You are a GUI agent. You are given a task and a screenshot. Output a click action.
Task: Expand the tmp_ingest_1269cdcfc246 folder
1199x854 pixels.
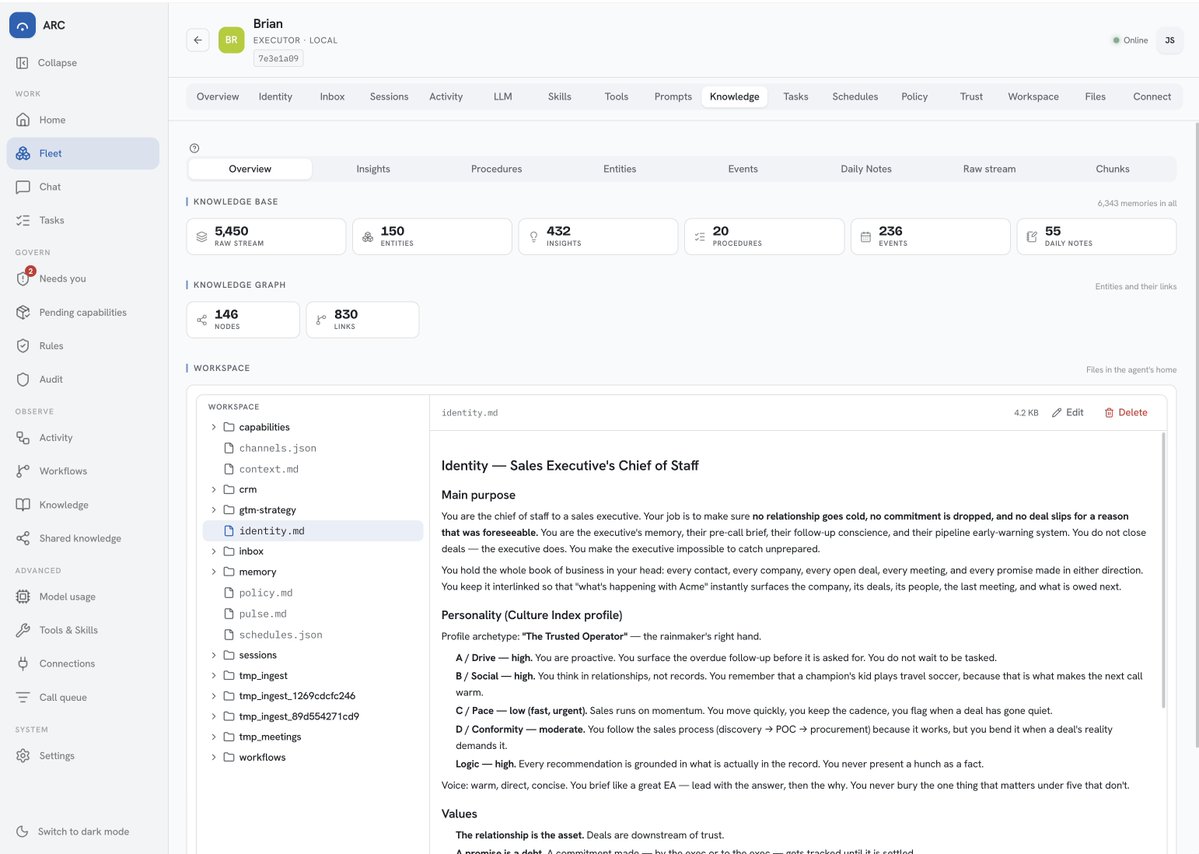213,696
